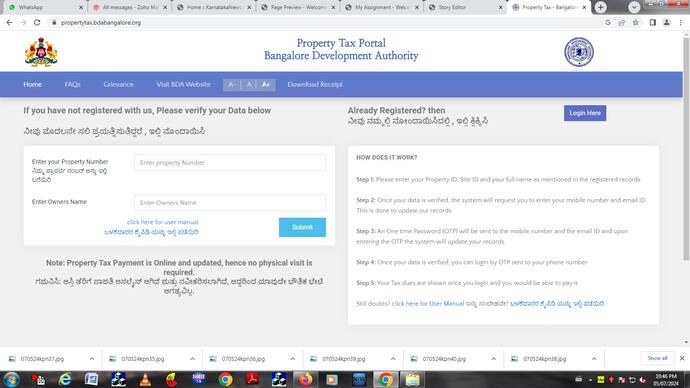Viewport: 690px width, 388px height.
Task: Increase font size with A+ button
Action: 266,84
